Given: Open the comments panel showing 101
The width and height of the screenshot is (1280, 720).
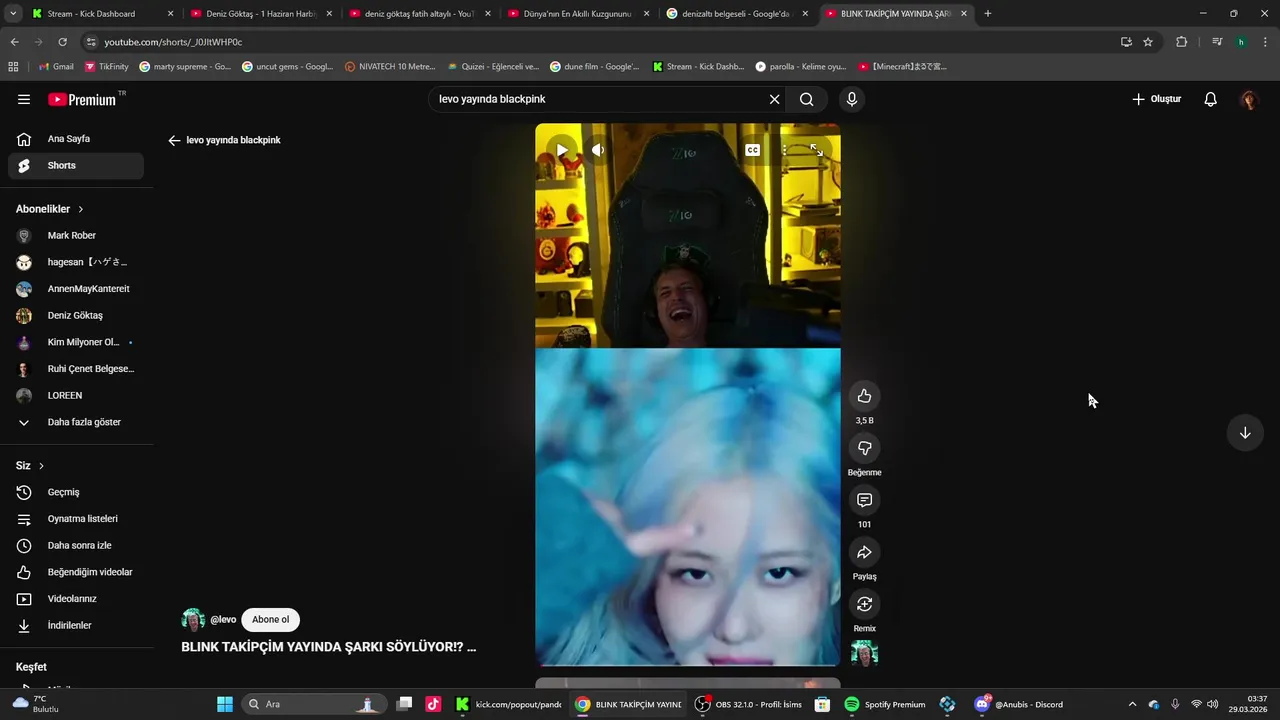Looking at the screenshot, I should [x=864, y=500].
